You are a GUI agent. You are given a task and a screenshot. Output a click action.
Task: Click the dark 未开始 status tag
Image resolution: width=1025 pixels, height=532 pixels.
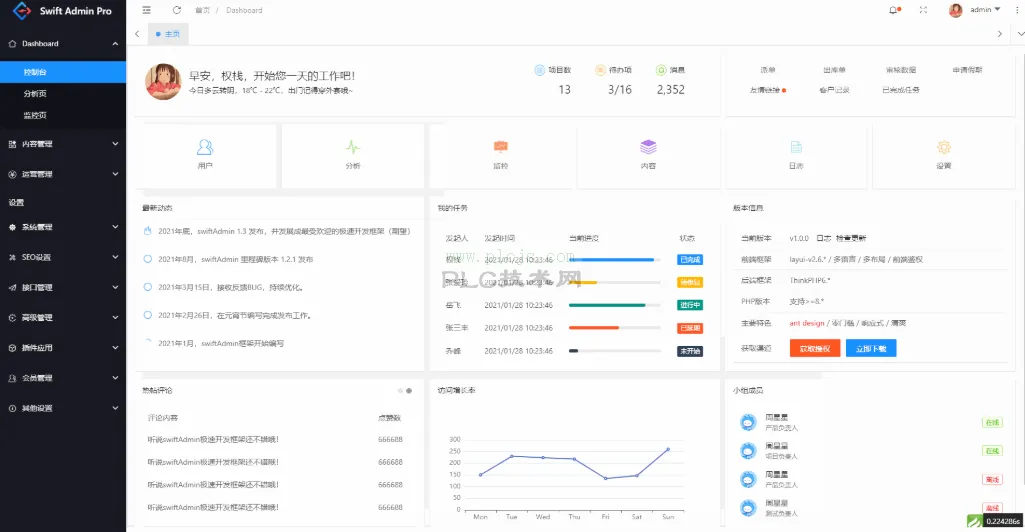click(690, 351)
